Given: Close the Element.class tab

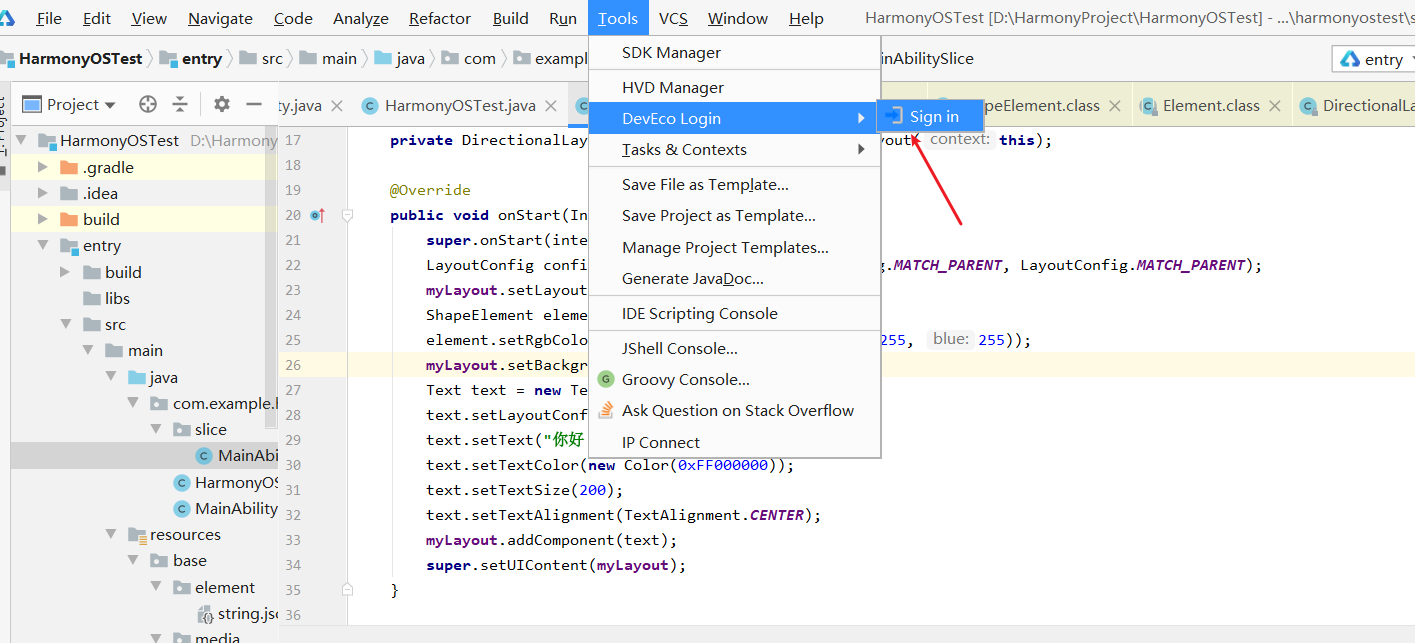Looking at the screenshot, I should pos(1274,106).
